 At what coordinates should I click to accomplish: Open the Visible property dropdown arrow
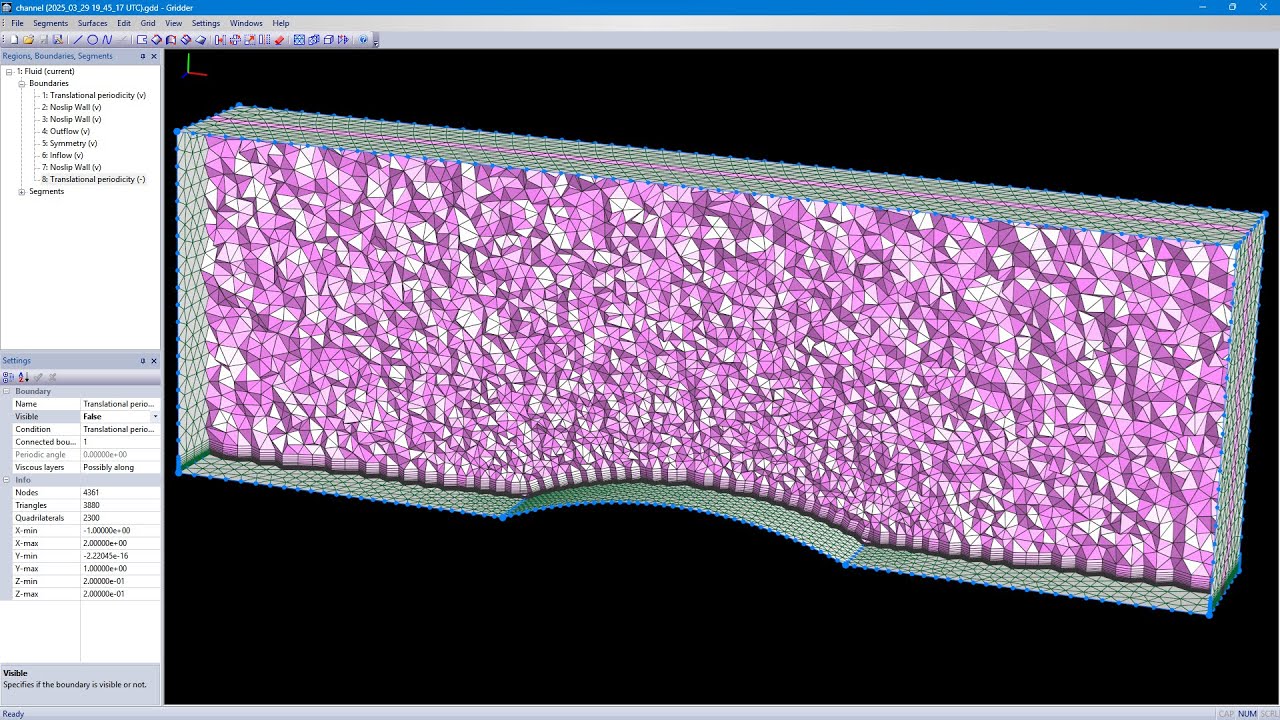click(155, 416)
